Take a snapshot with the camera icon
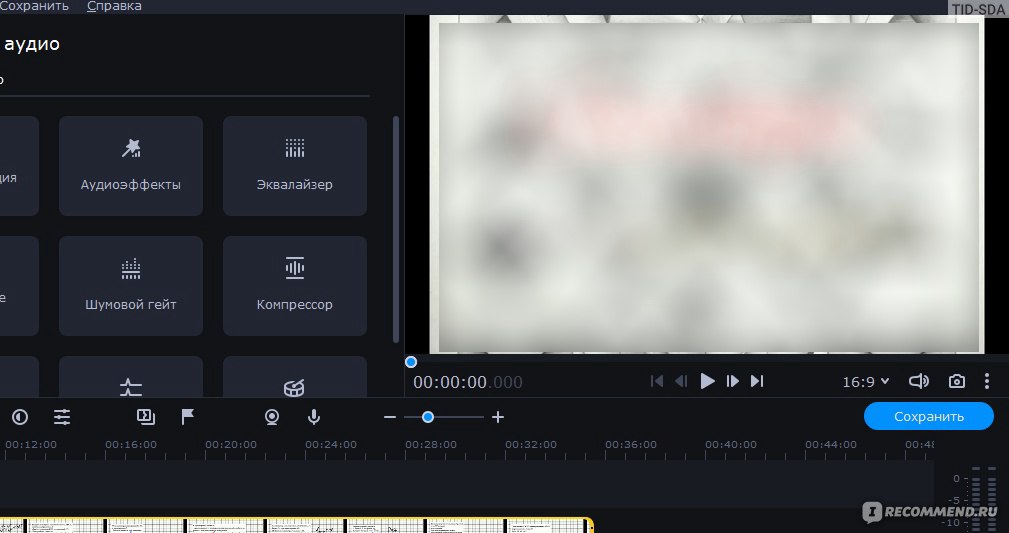 tap(956, 381)
